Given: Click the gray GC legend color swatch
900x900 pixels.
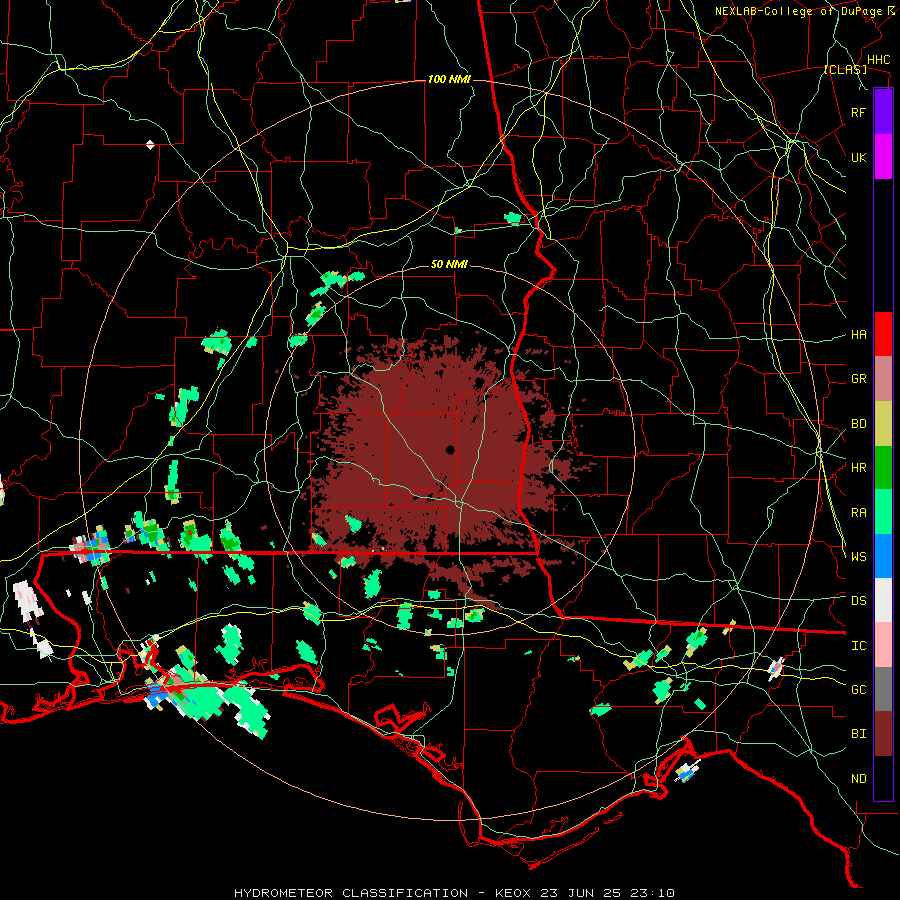Looking at the screenshot, I should (x=883, y=689).
